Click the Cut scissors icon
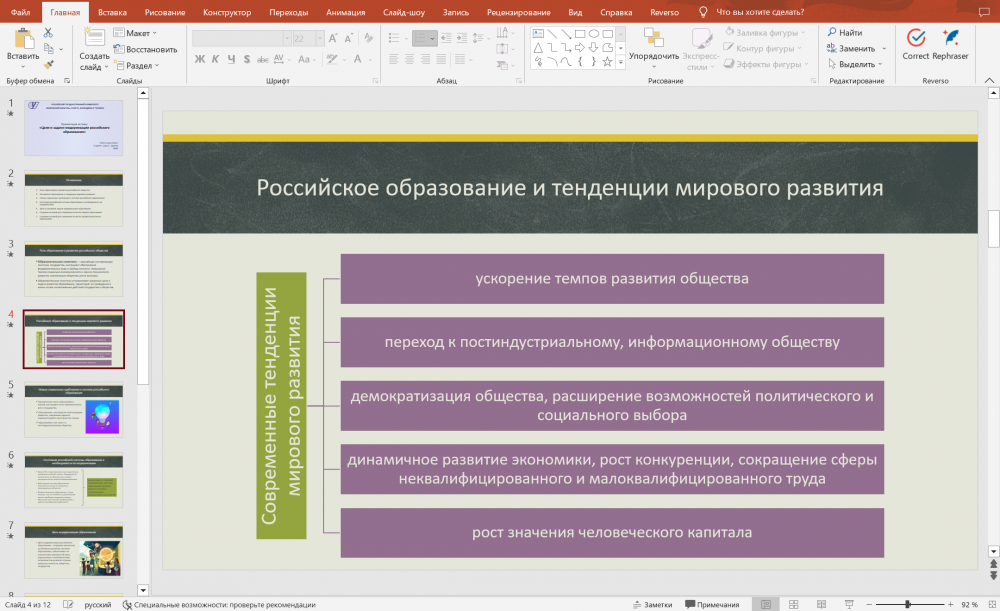Screen dimensions: 1000x611 tap(48, 33)
